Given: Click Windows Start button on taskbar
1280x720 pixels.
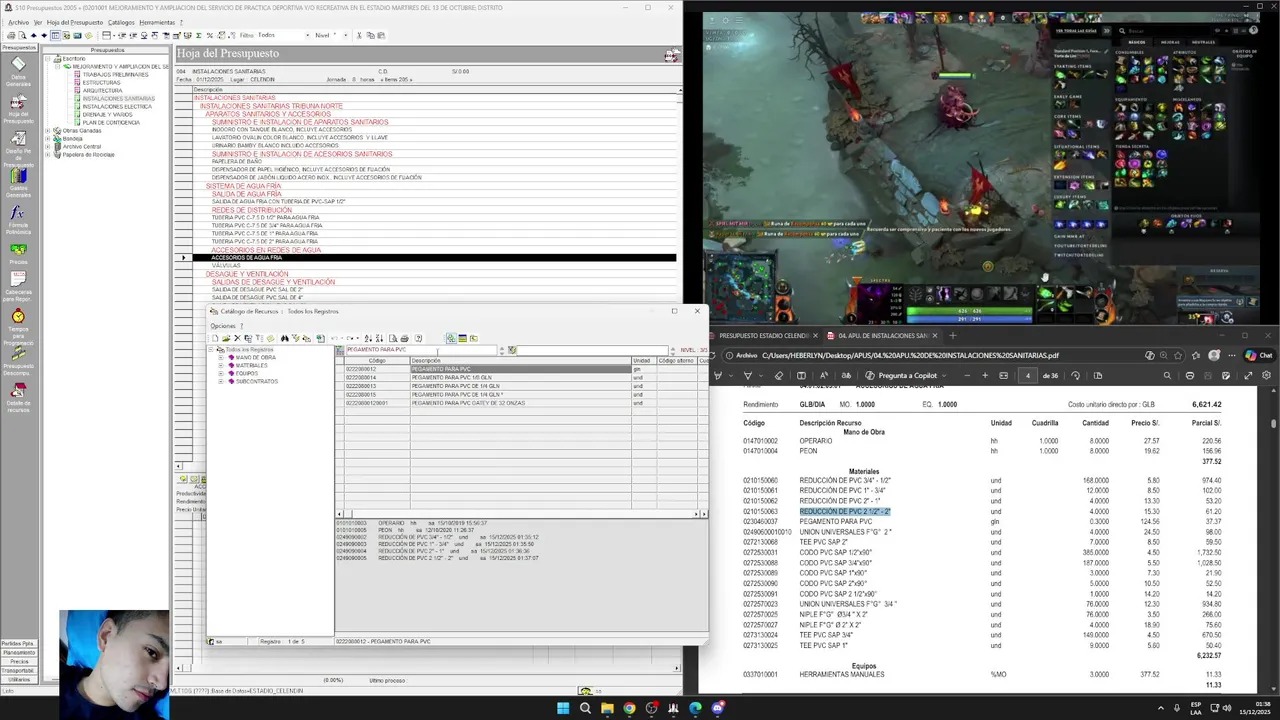Looking at the screenshot, I should pyautogui.click(x=563, y=708).
